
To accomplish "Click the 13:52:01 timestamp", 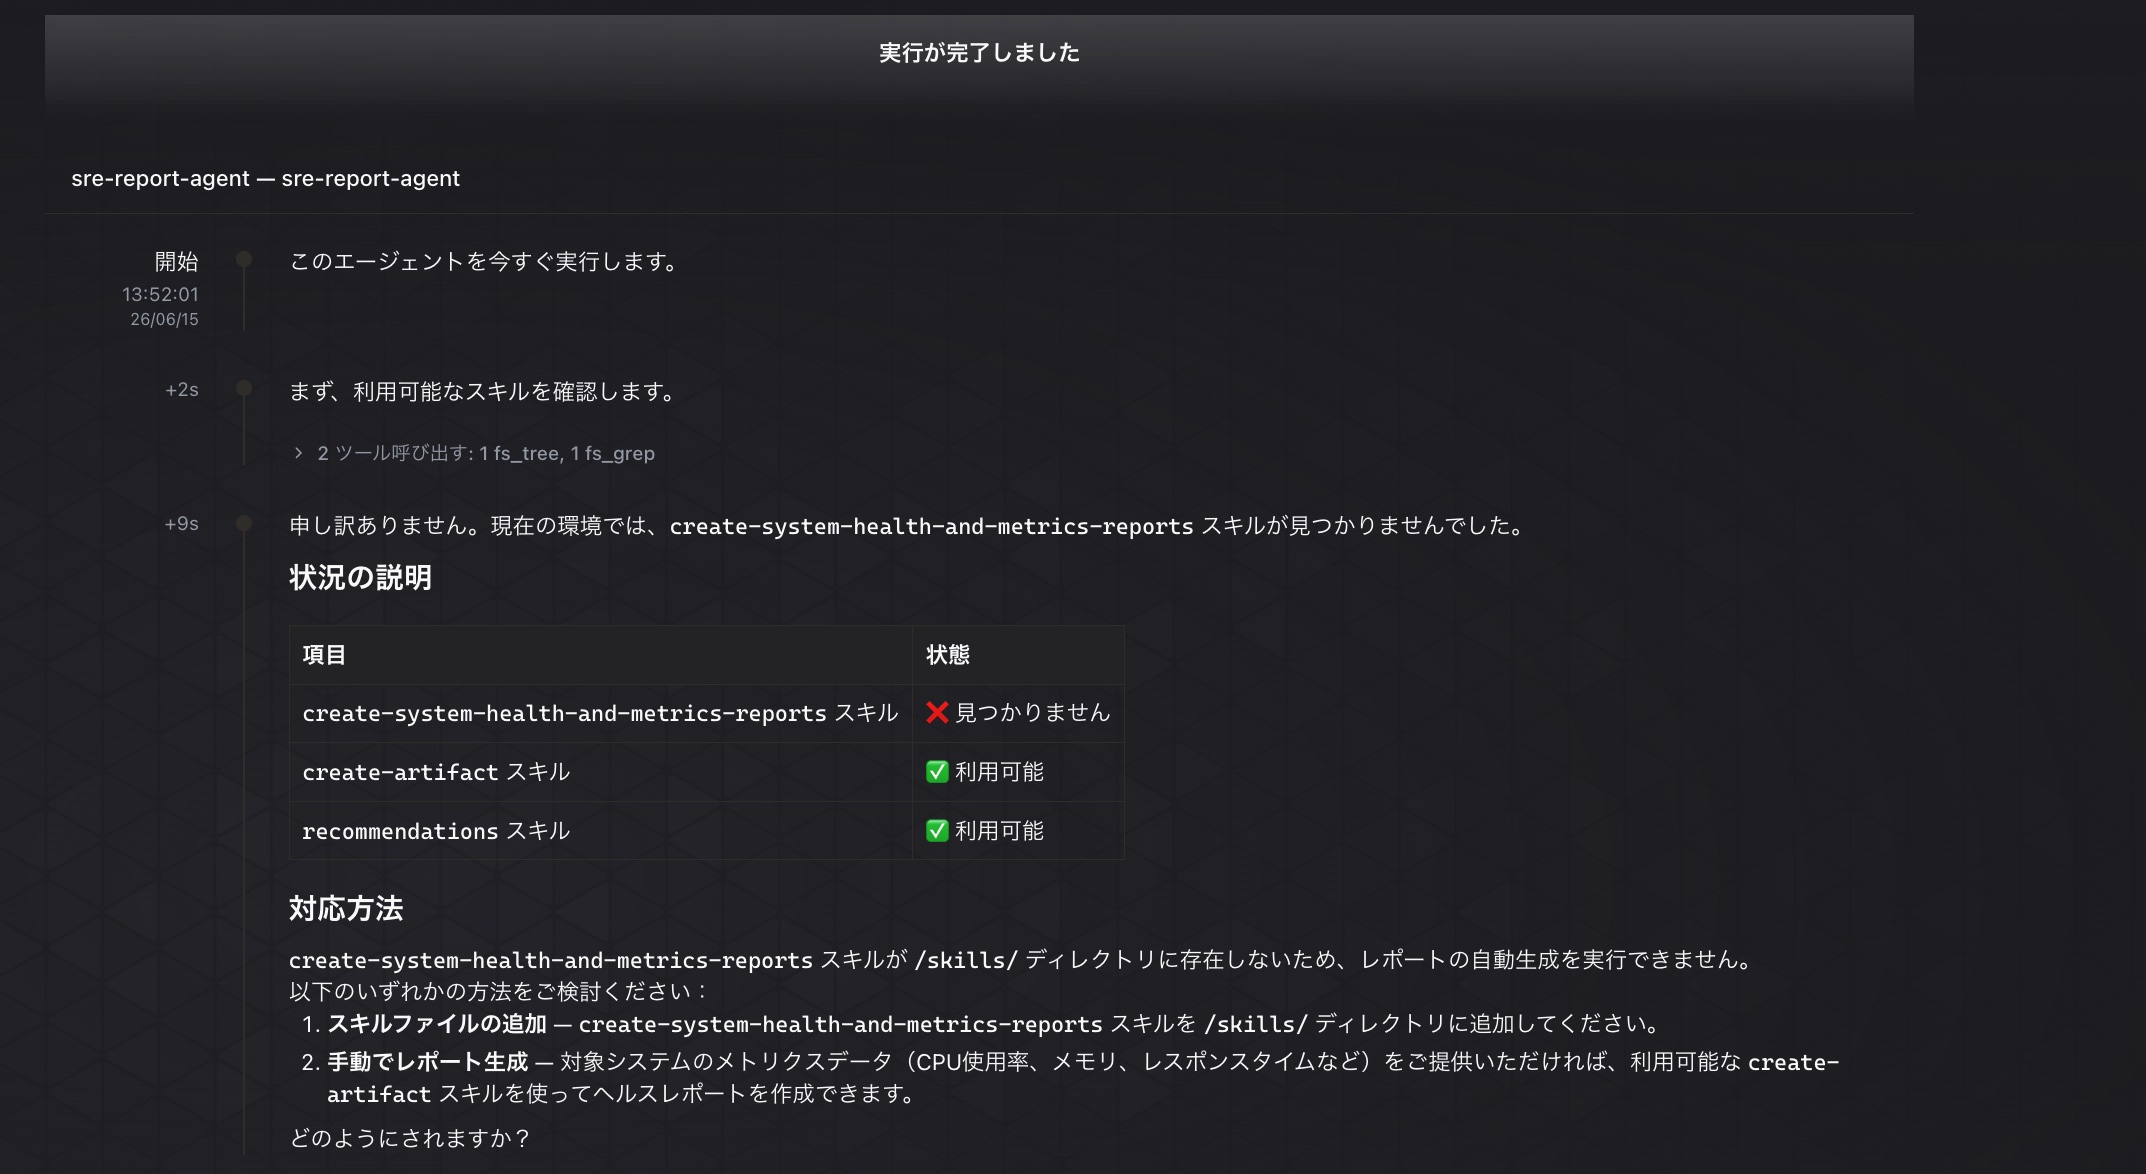I will [160, 294].
